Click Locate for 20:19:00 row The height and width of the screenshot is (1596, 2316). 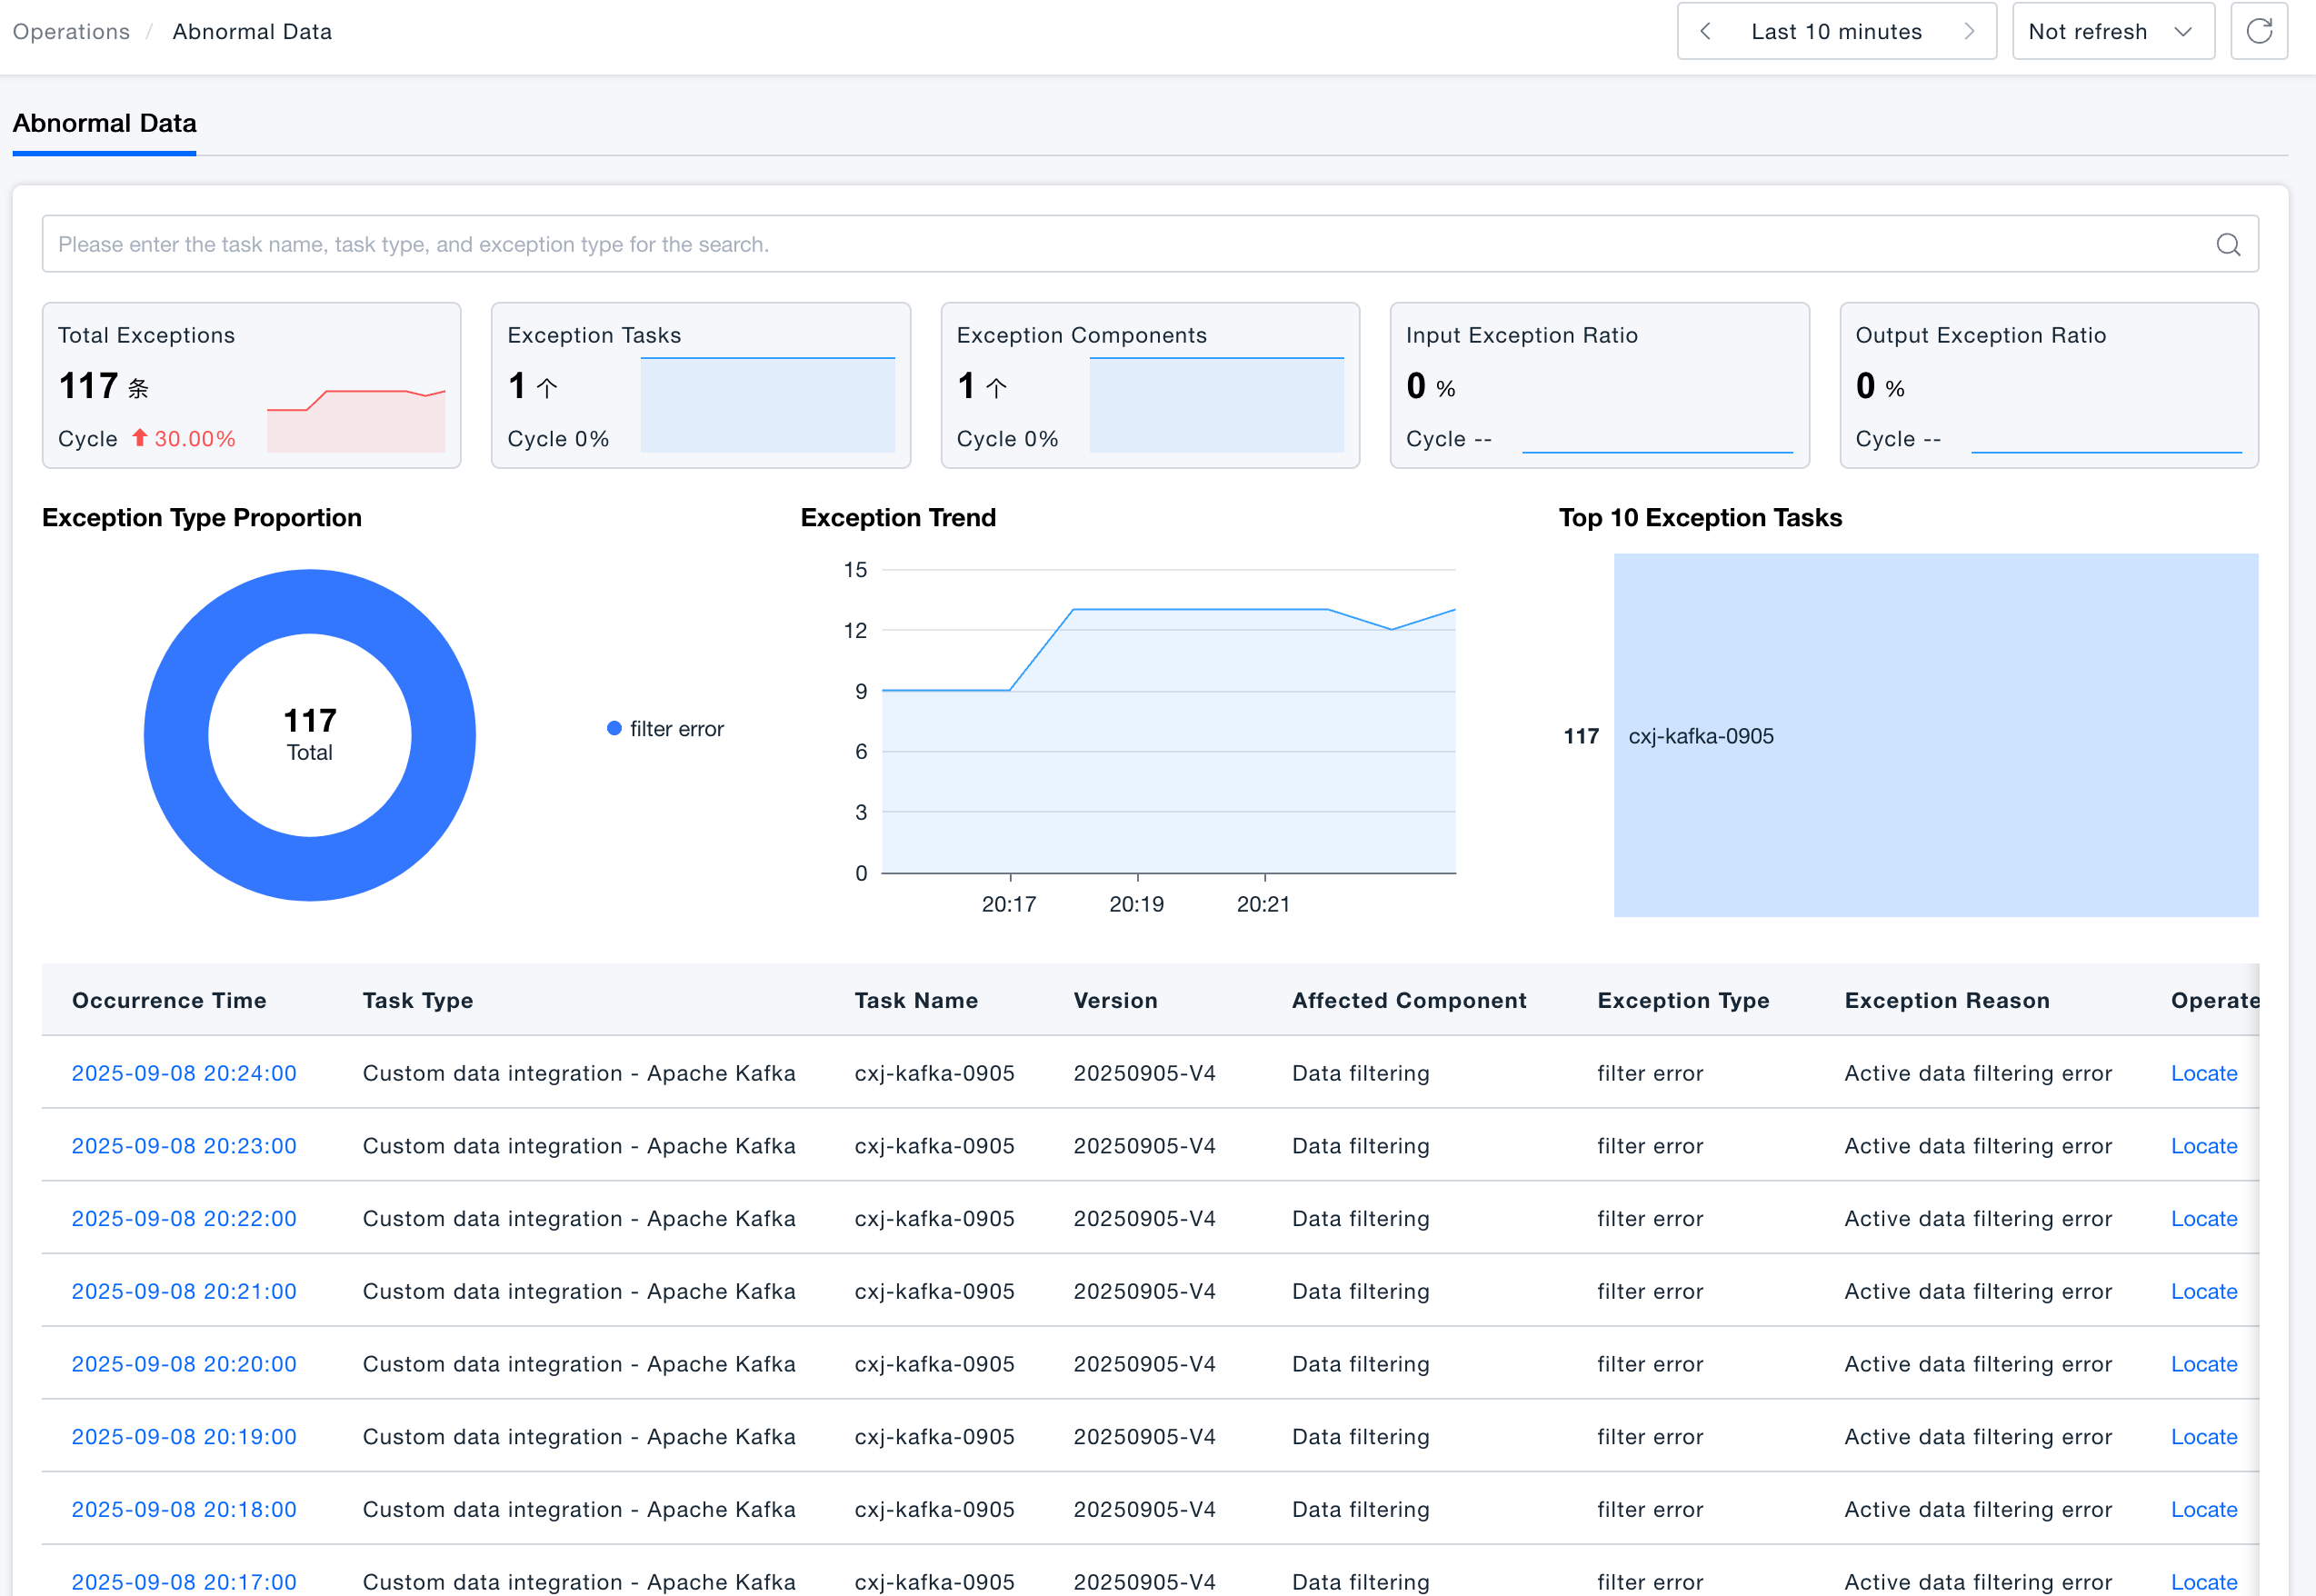(x=2203, y=1436)
